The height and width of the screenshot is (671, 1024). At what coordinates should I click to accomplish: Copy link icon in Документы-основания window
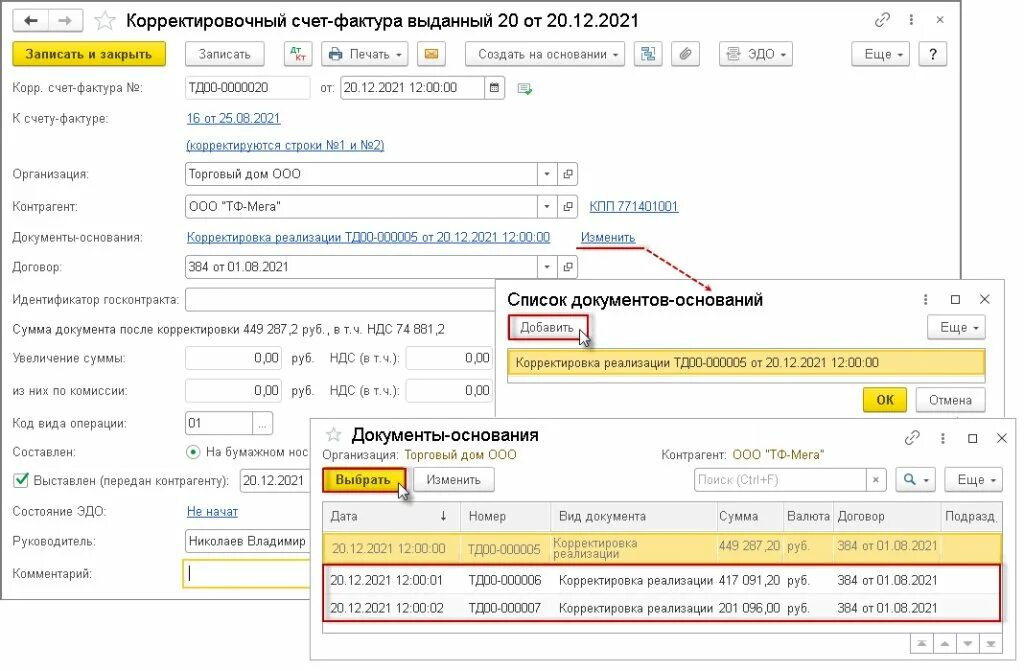pyautogui.click(x=912, y=438)
